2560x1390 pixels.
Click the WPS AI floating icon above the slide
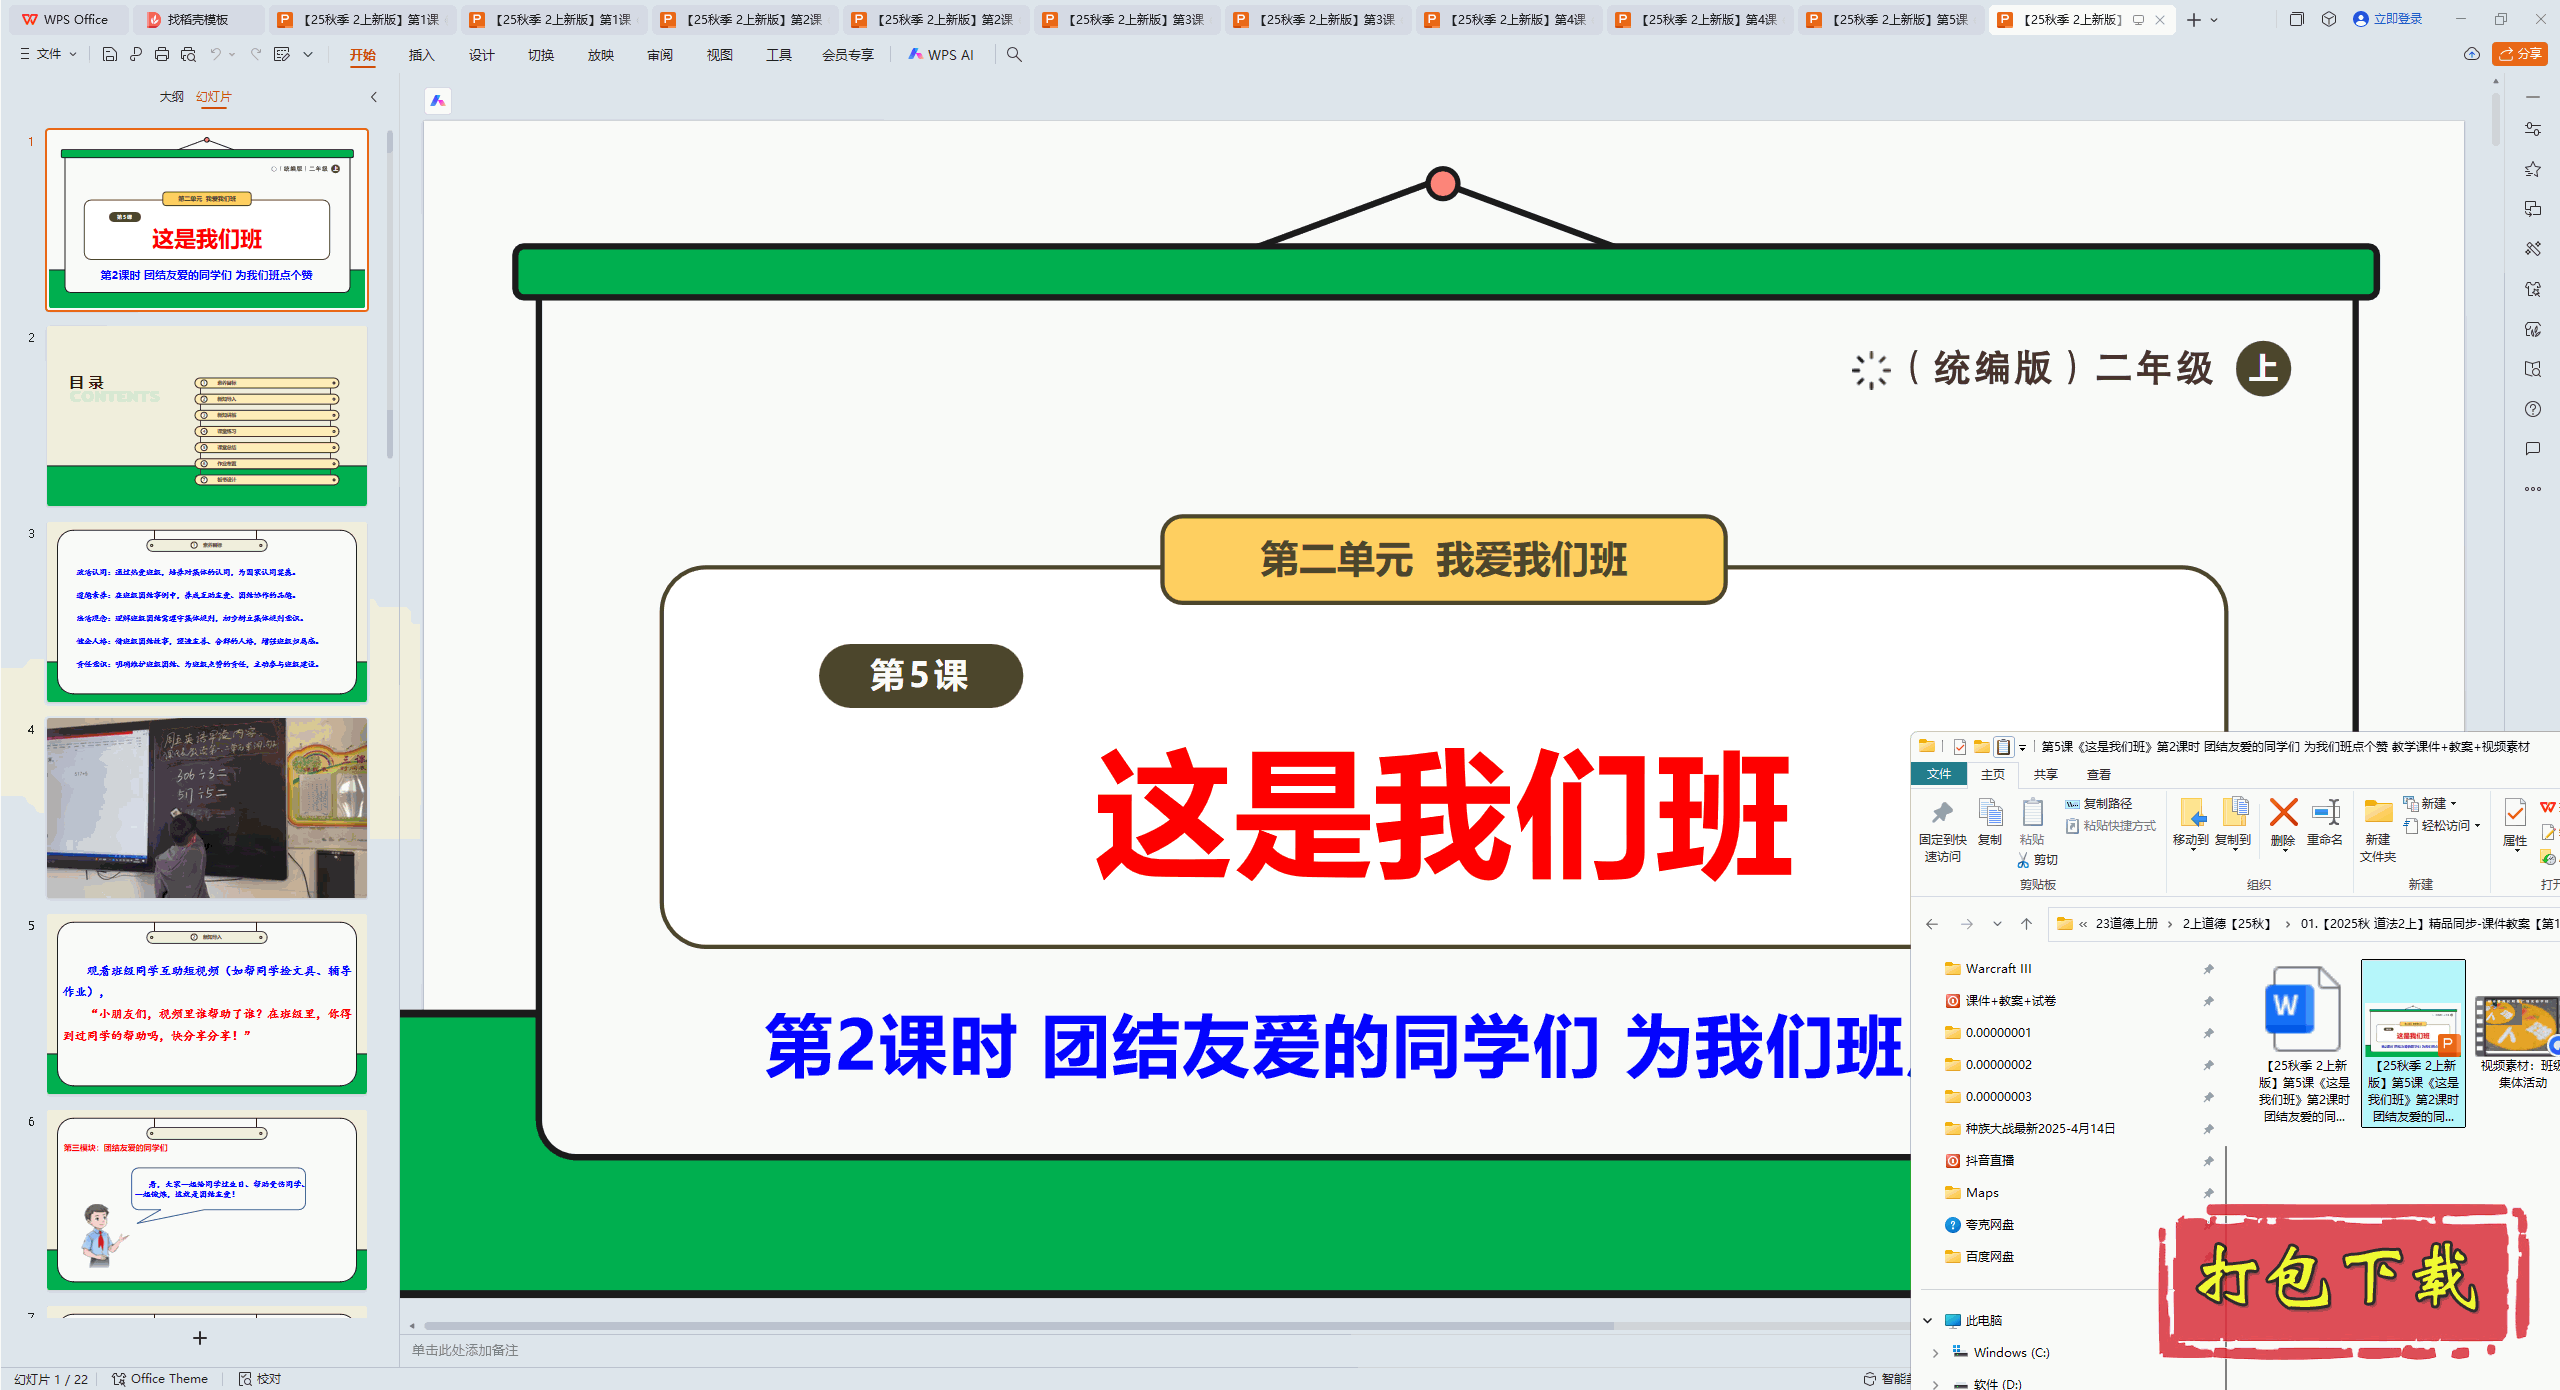[438, 101]
